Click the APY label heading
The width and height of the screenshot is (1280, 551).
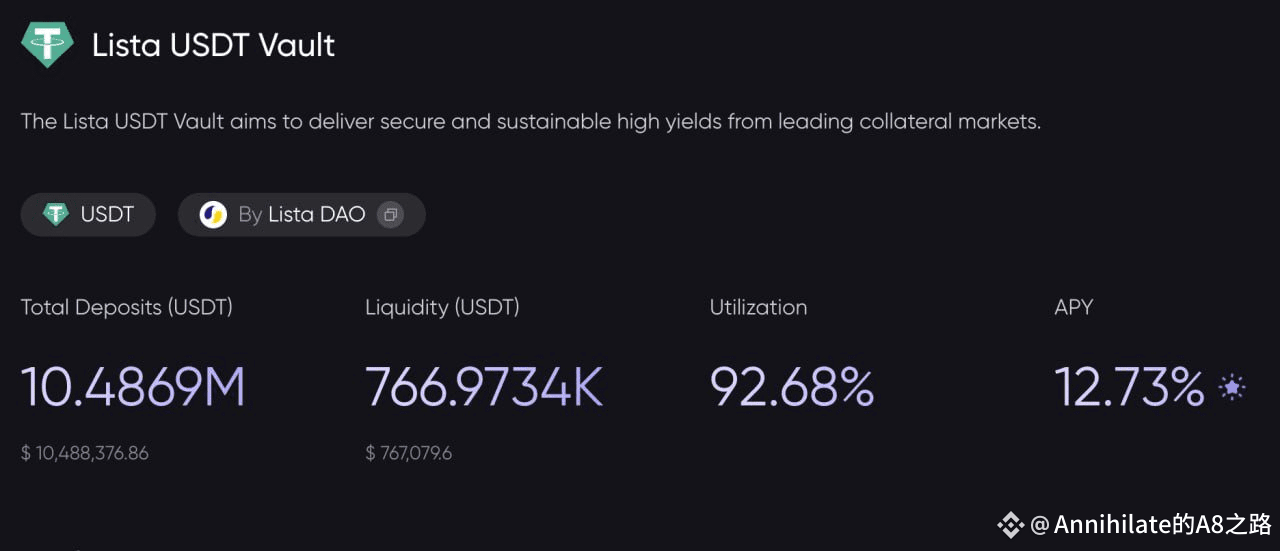click(x=1074, y=307)
